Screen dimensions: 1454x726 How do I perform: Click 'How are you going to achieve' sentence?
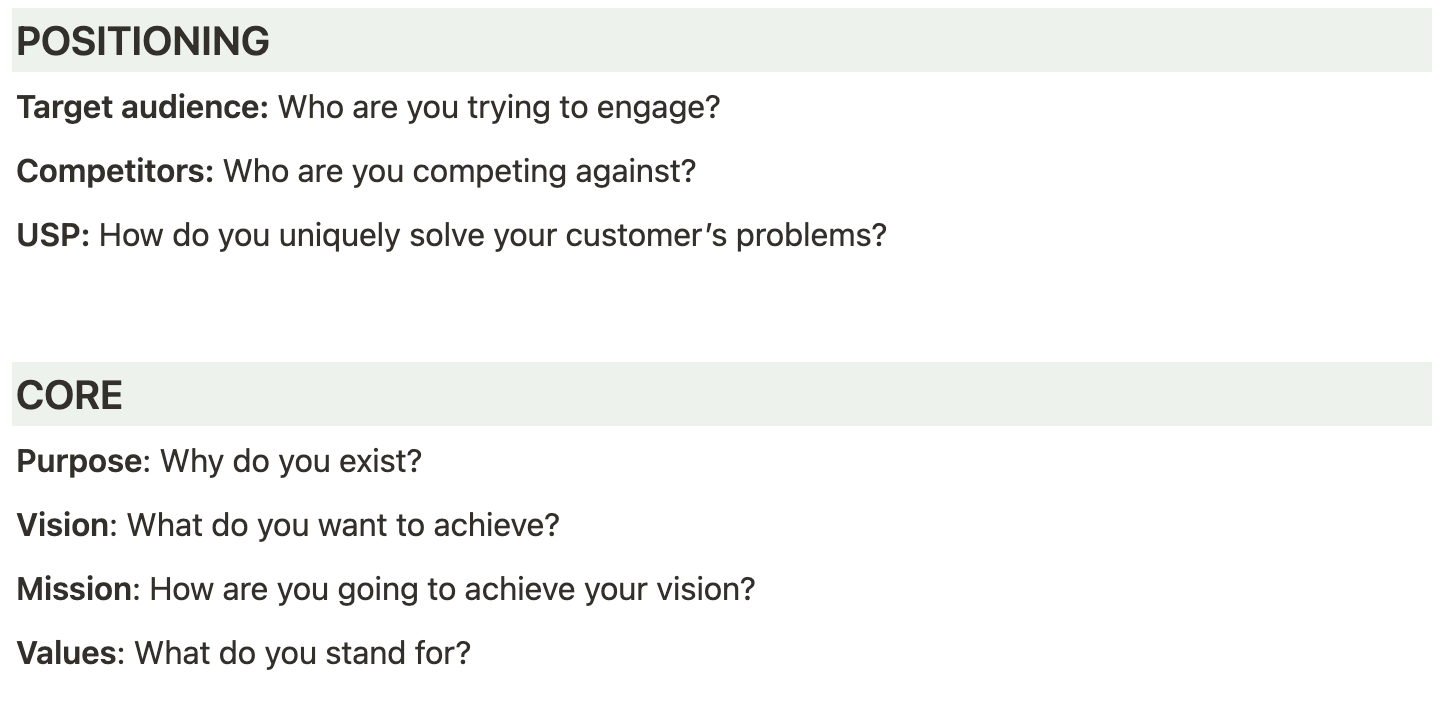(x=452, y=589)
